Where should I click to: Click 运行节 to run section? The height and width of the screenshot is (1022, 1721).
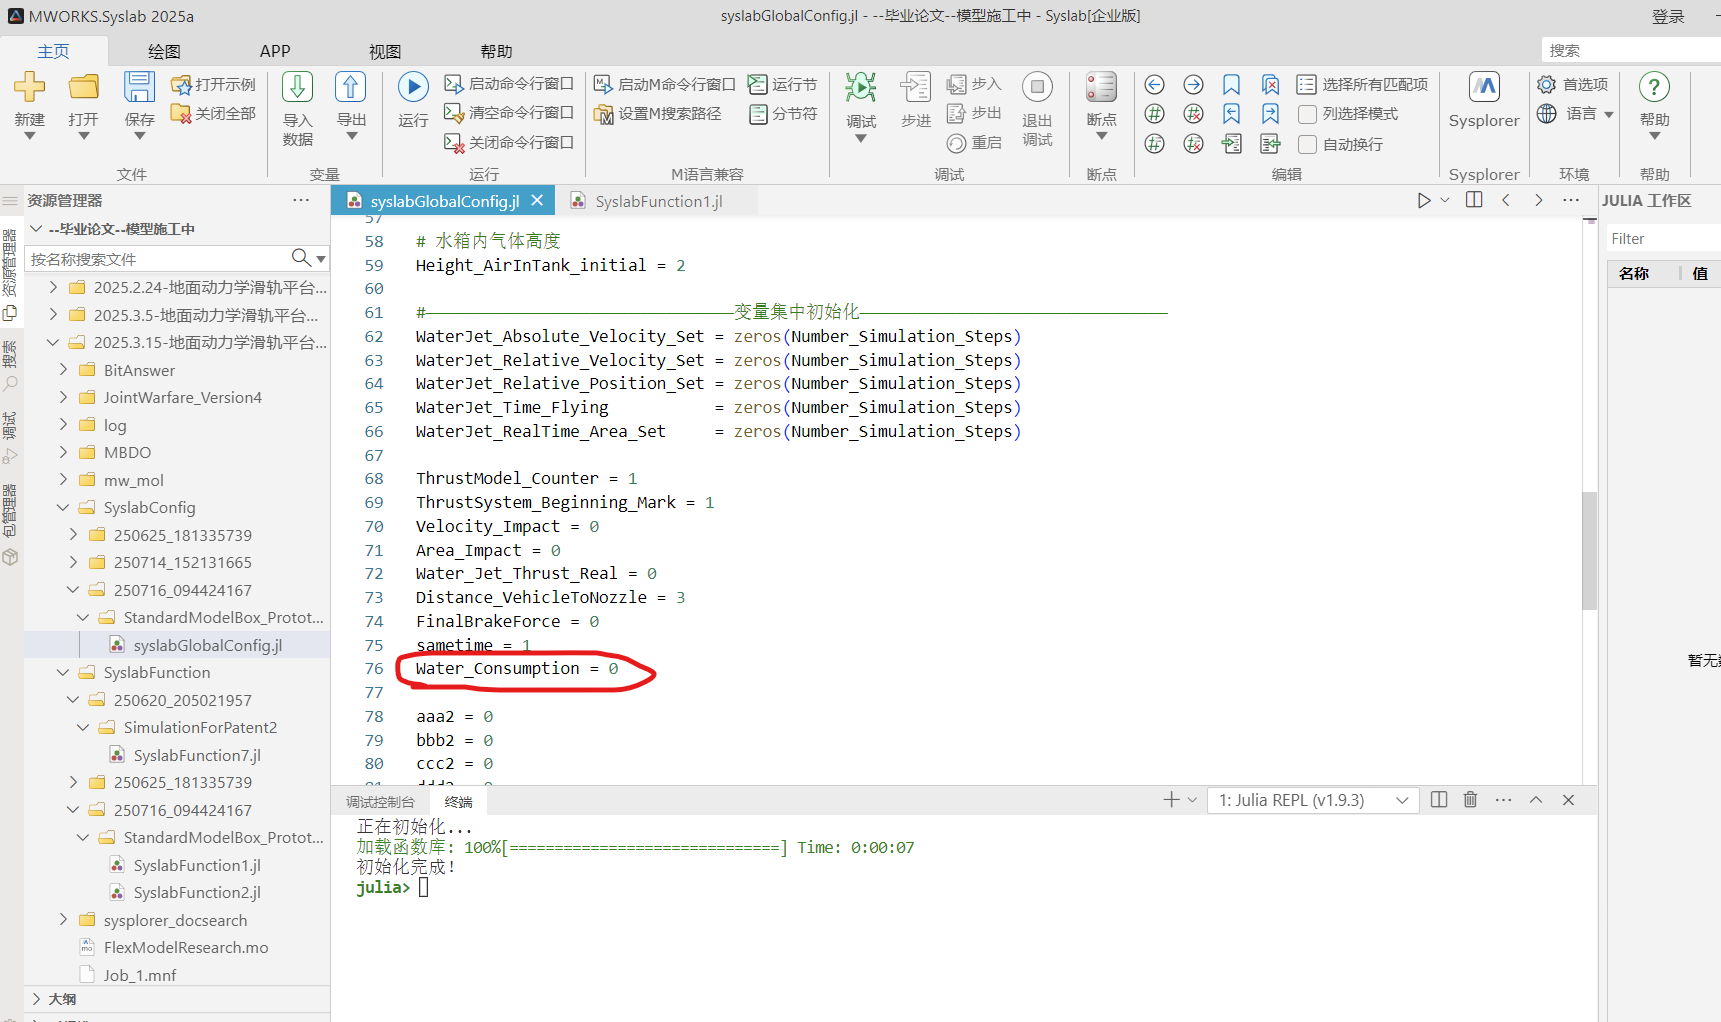[783, 85]
